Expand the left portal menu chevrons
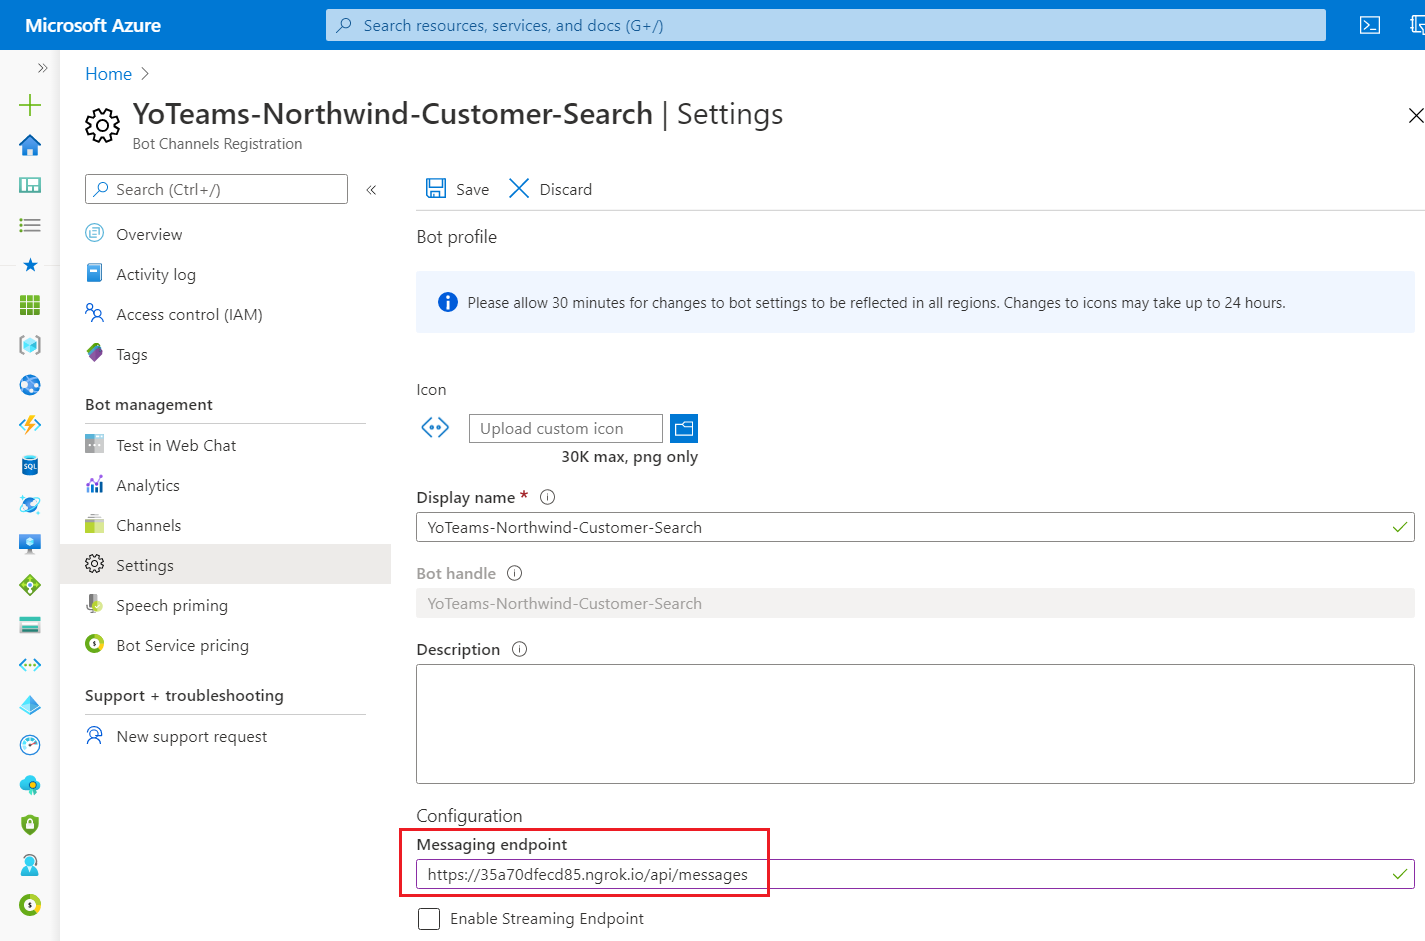This screenshot has width=1425, height=941. (x=42, y=68)
